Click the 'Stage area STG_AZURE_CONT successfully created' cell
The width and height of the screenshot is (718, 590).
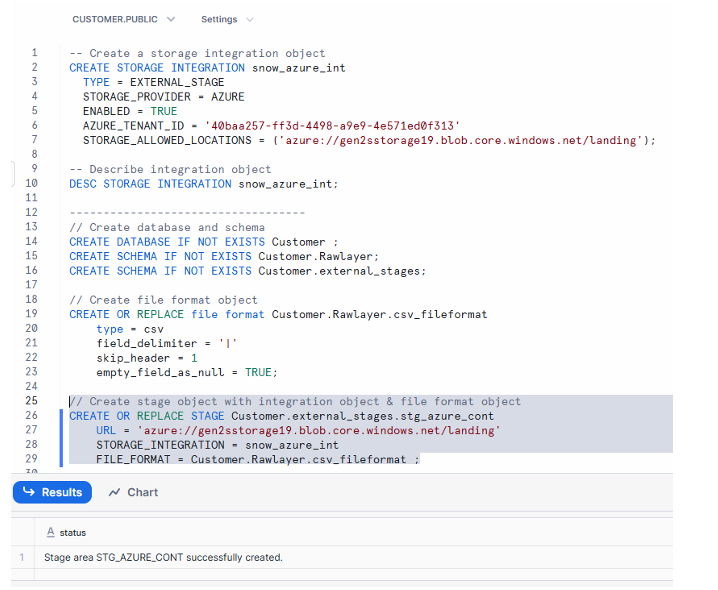[163, 557]
